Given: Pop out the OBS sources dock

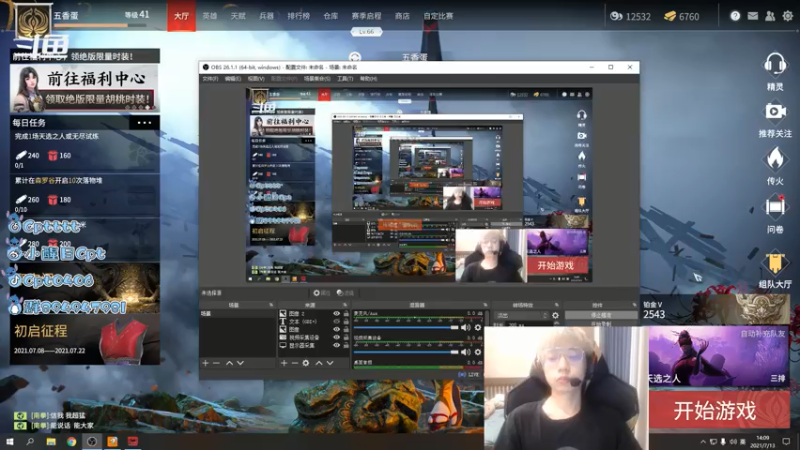Looking at the screenshot, I should tap(345, 305).
